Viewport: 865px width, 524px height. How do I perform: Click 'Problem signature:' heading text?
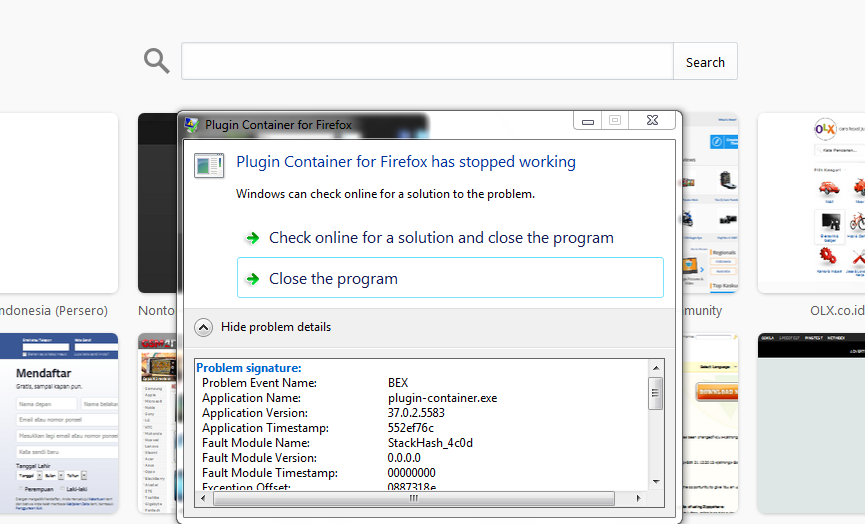(x=249, y=368)
